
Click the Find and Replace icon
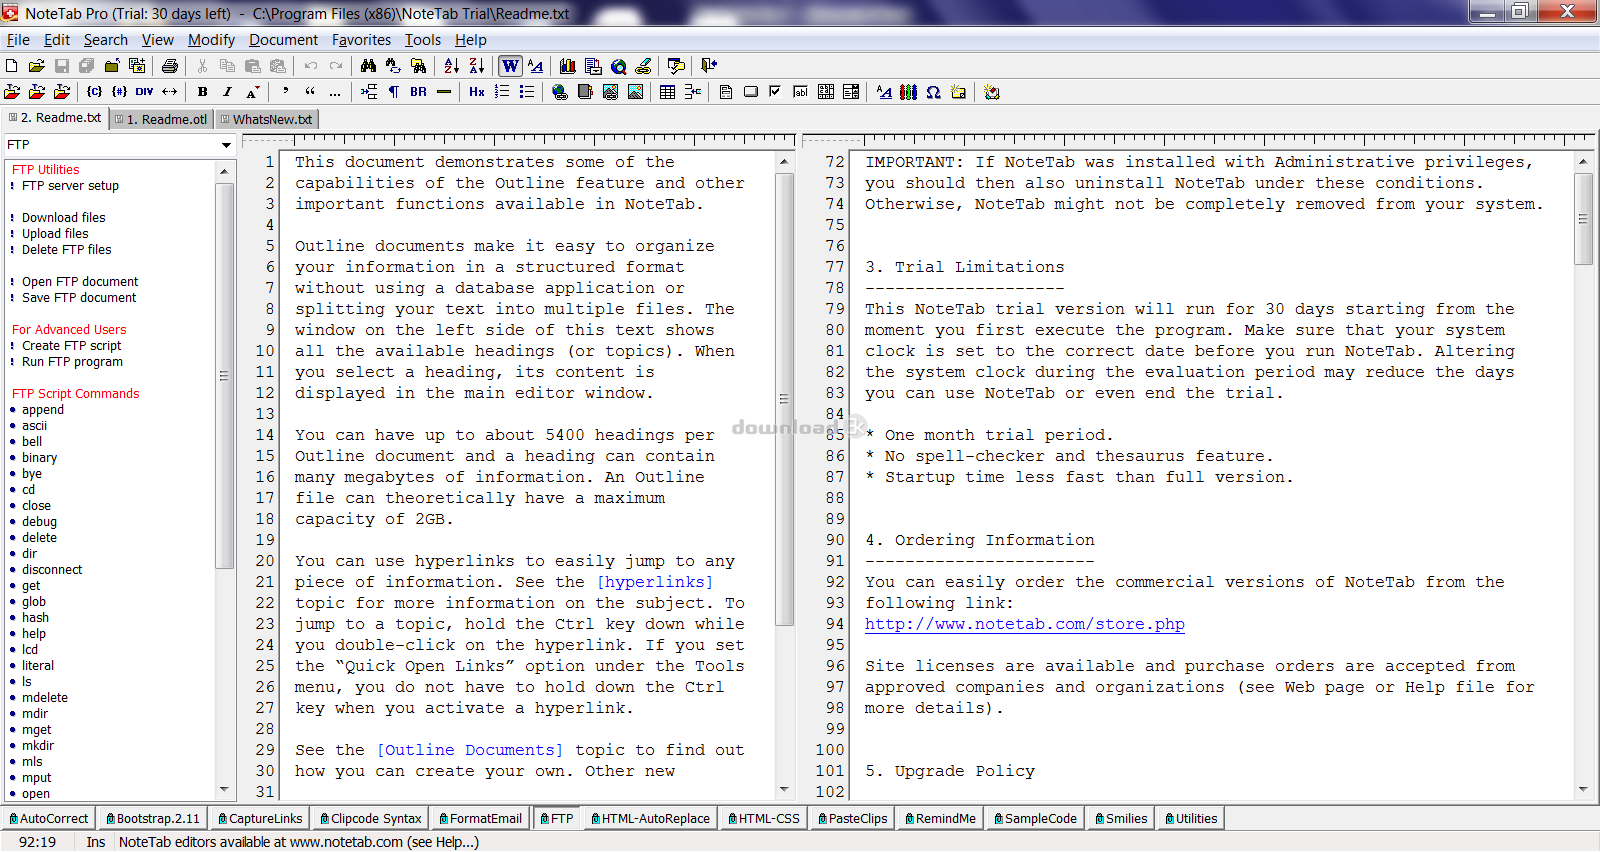(394, 66)
